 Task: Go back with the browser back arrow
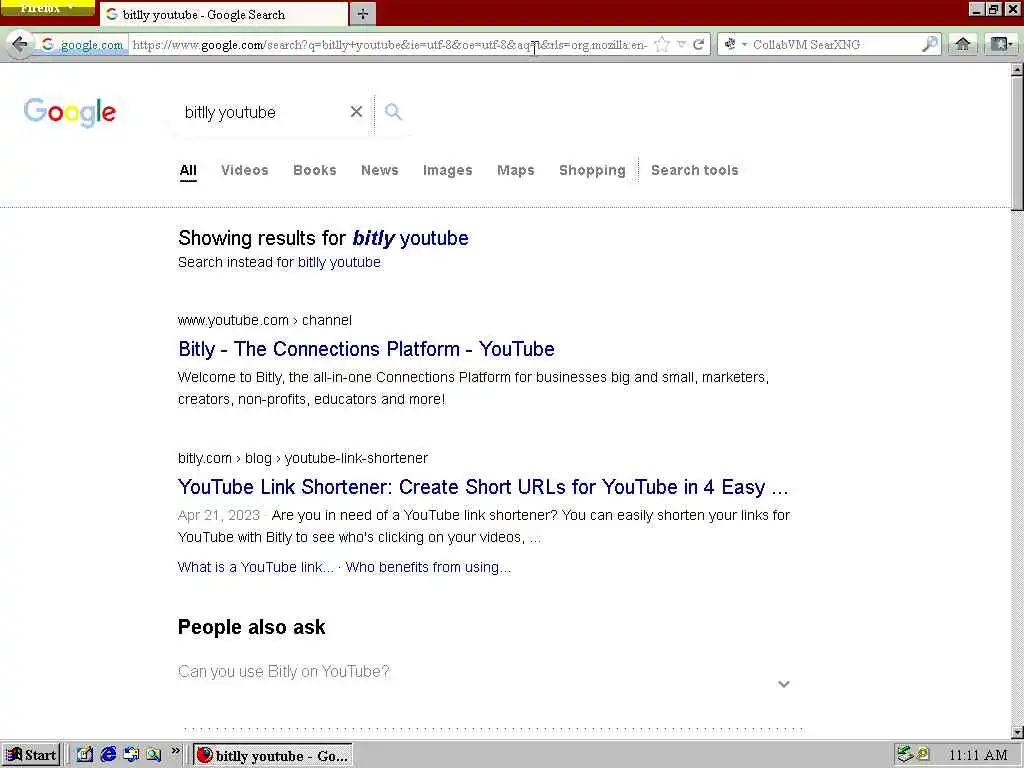click(x=20, y=44)
